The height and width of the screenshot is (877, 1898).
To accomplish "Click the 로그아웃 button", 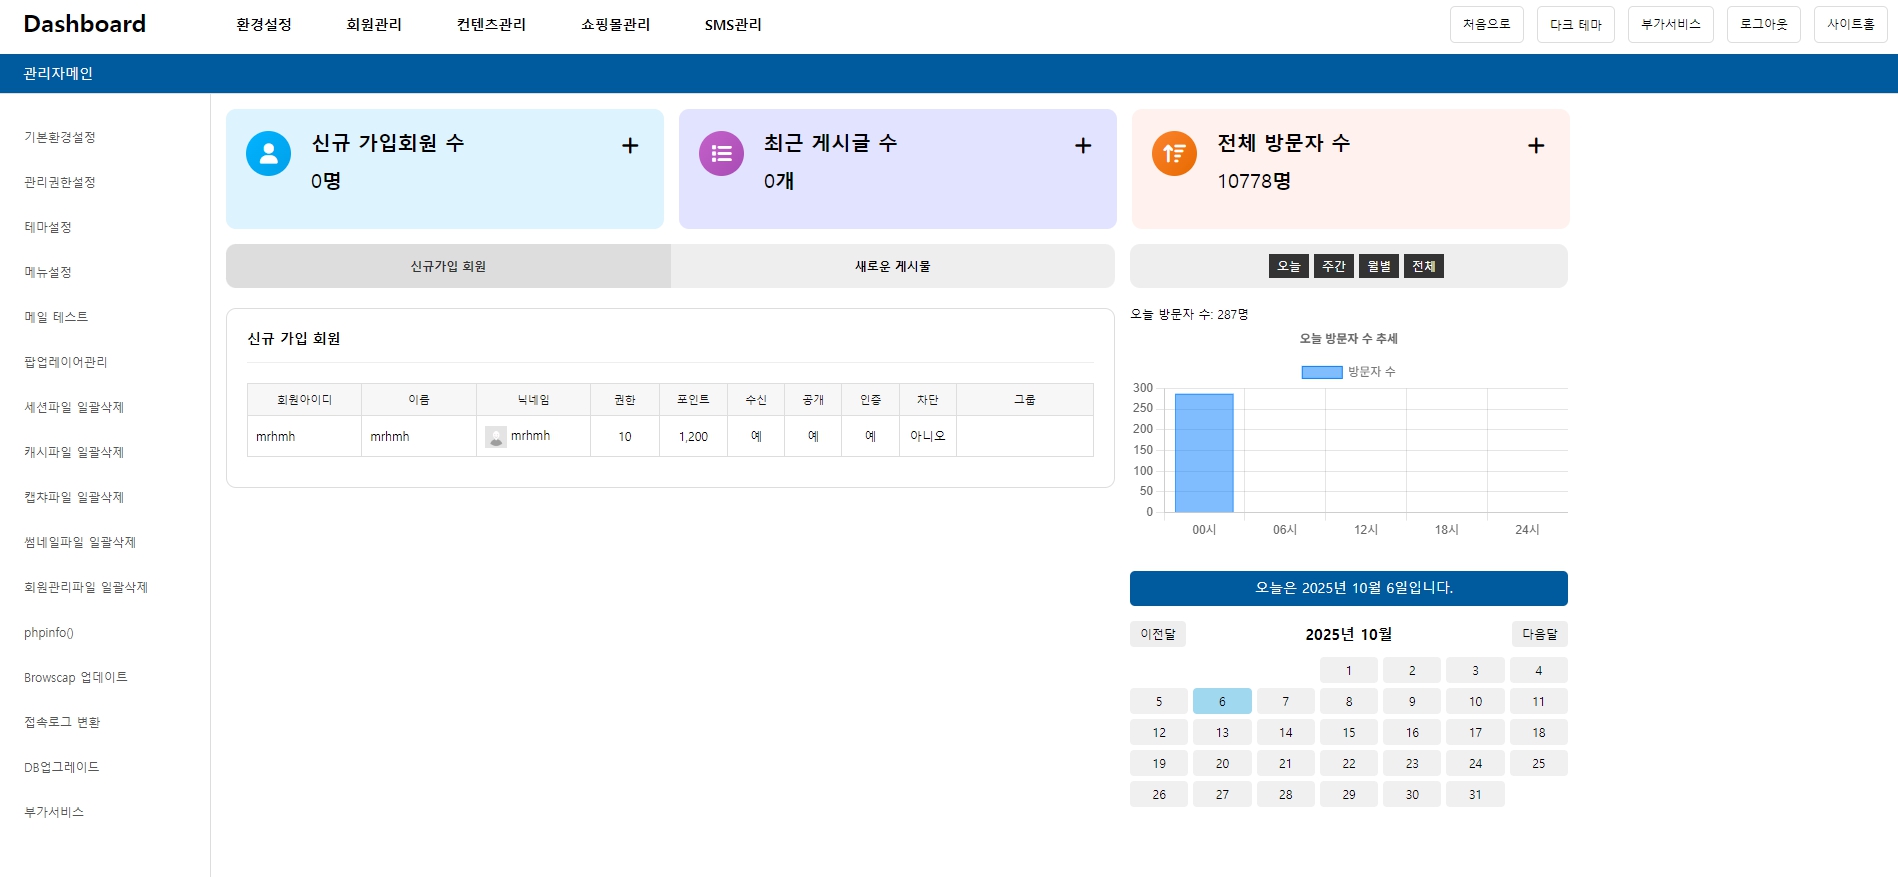I will coord(1763,25).
